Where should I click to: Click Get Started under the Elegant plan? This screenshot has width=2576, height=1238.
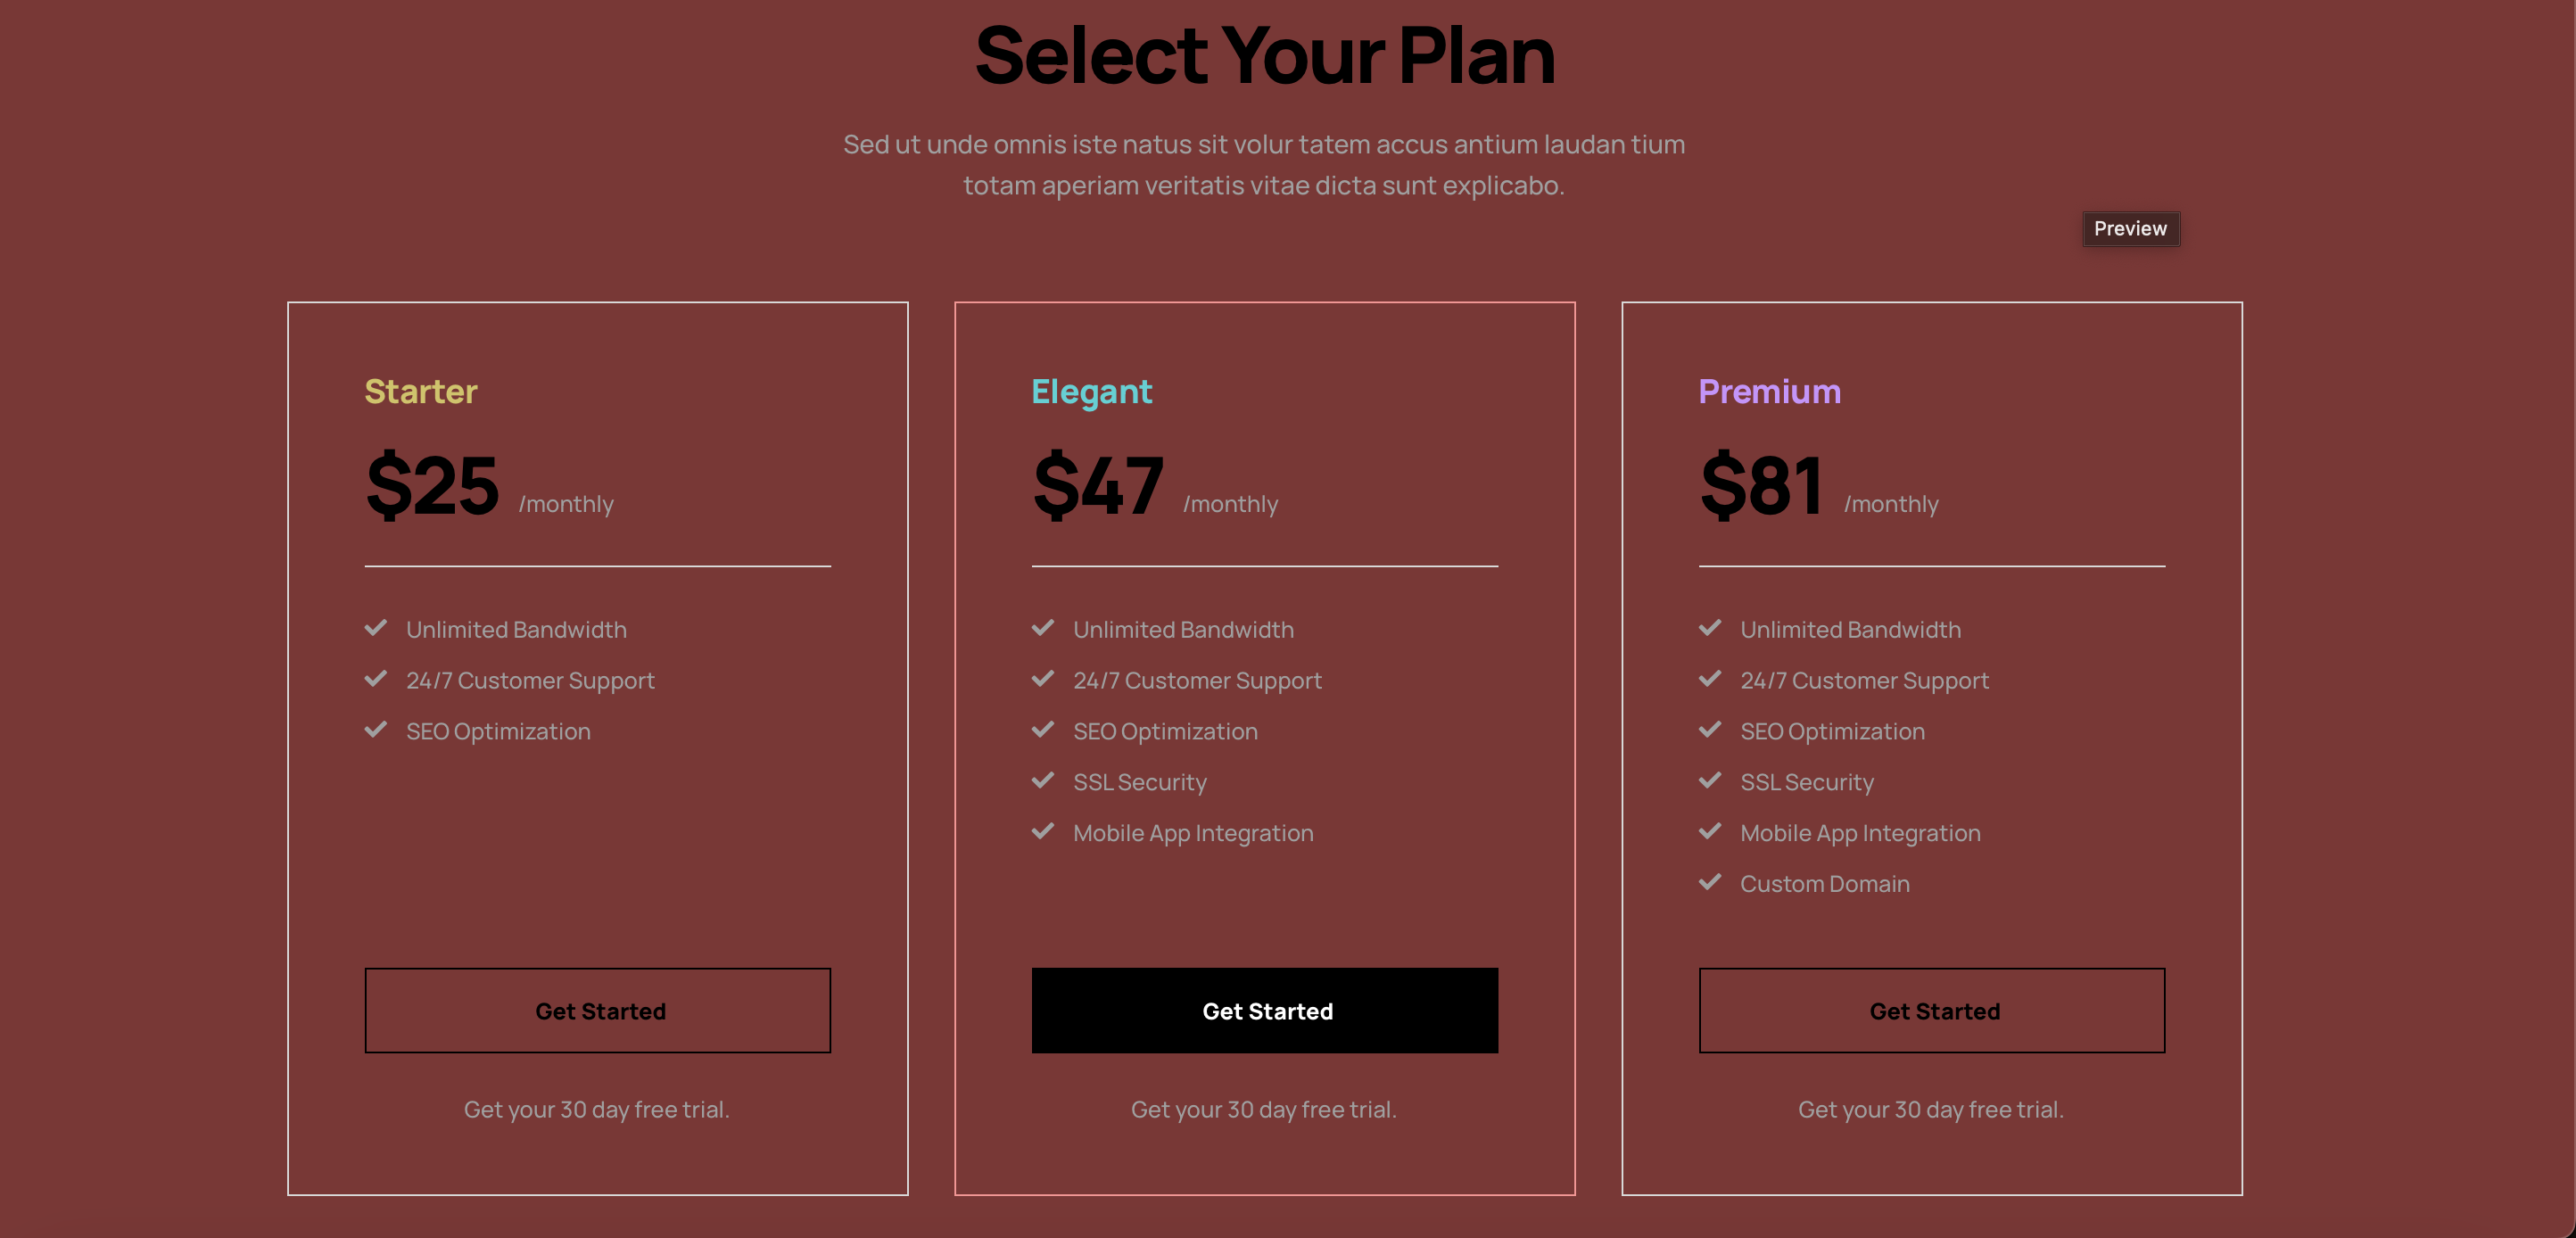point(1265,1010)
